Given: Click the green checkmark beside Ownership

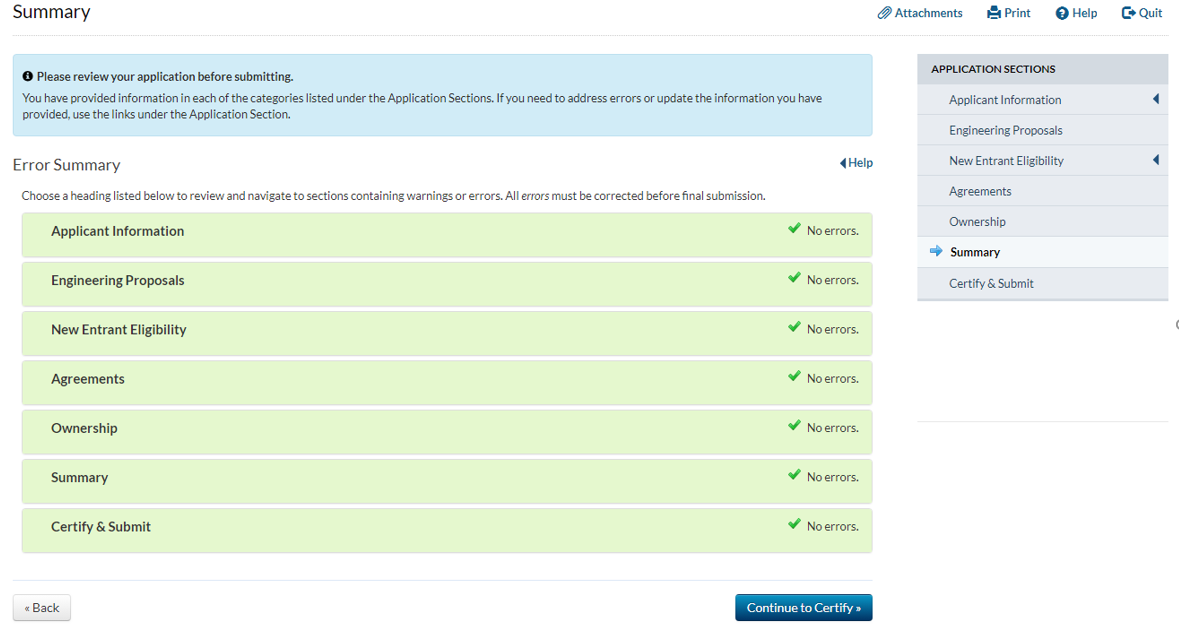Looking at the screenshot, I should point(794,426).
